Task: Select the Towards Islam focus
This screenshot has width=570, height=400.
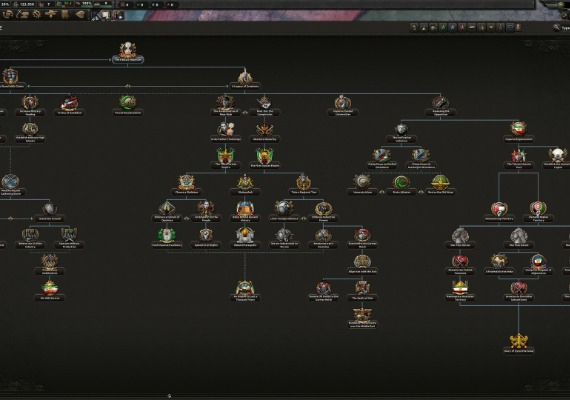Action: (362, 185)
